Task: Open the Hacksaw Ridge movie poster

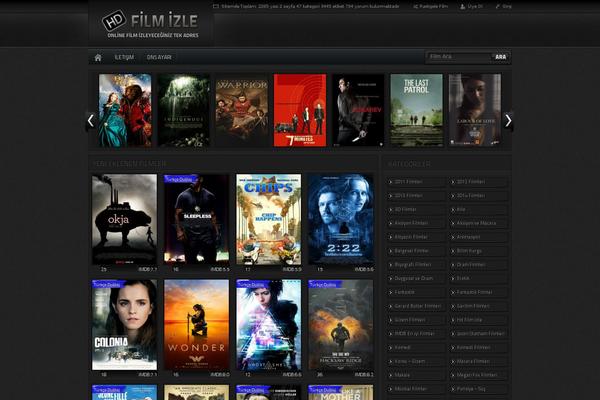Action: (341, 325)
